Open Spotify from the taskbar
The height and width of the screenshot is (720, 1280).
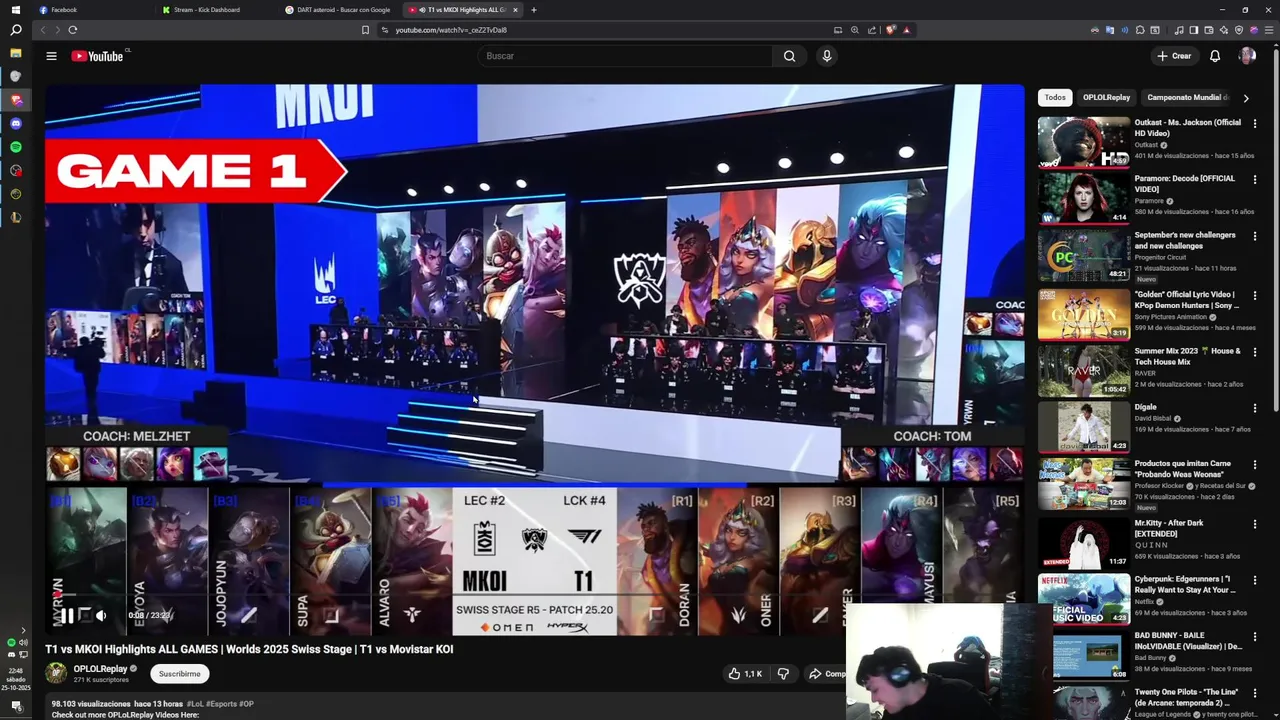[15, 147]
